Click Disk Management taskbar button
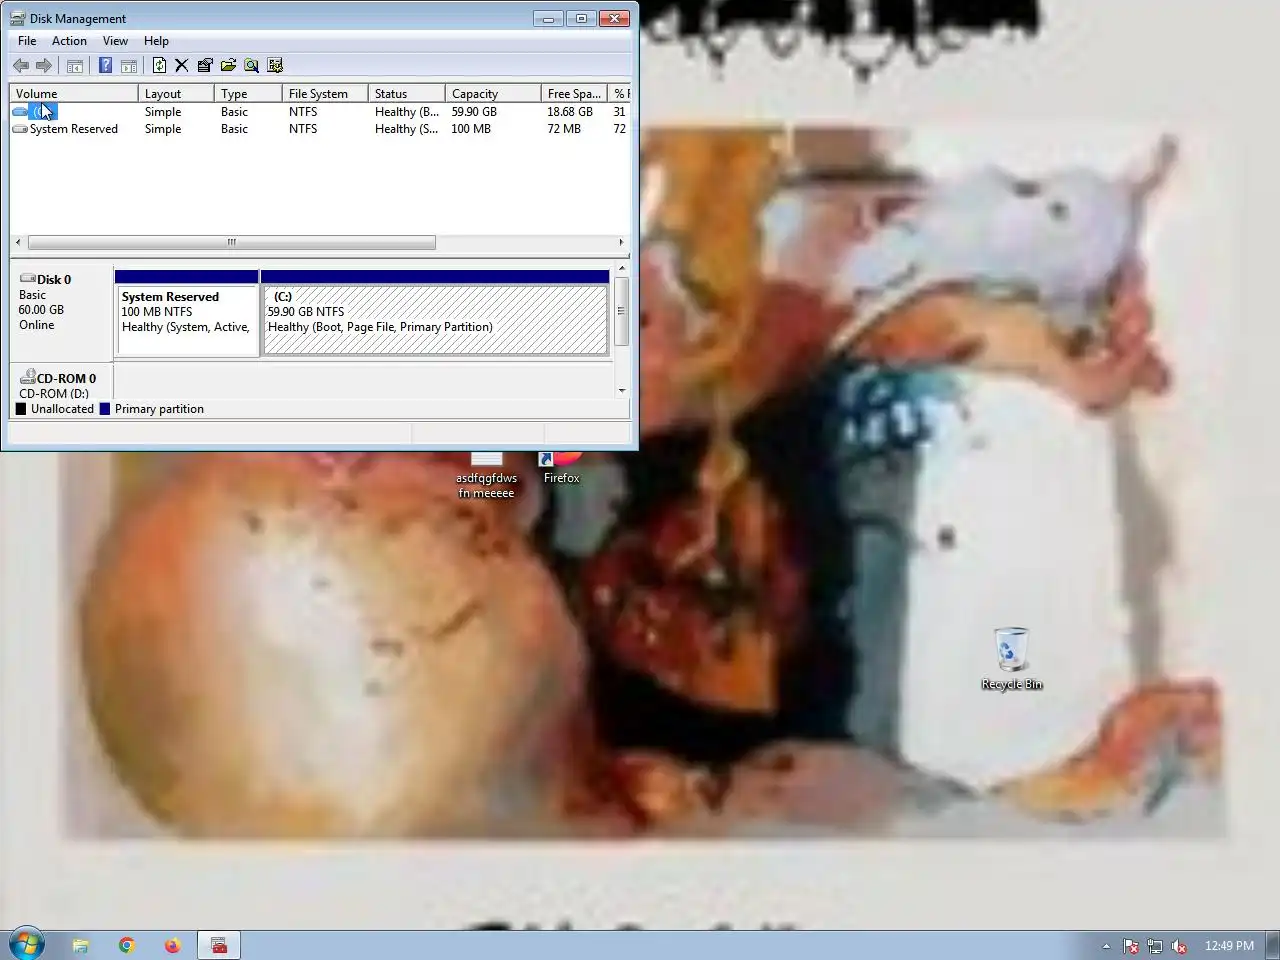1280x960 pixels. [219, 945]
